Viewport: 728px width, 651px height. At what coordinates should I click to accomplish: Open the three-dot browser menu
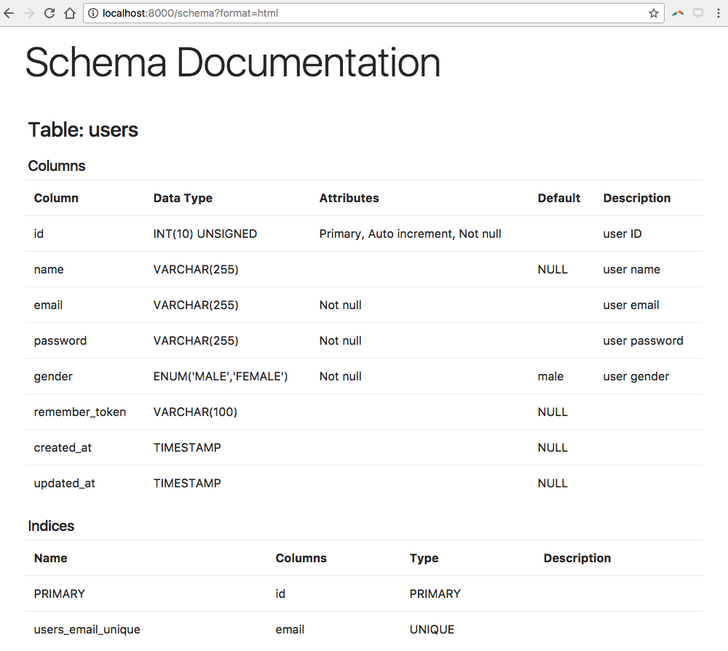point(718,13)
